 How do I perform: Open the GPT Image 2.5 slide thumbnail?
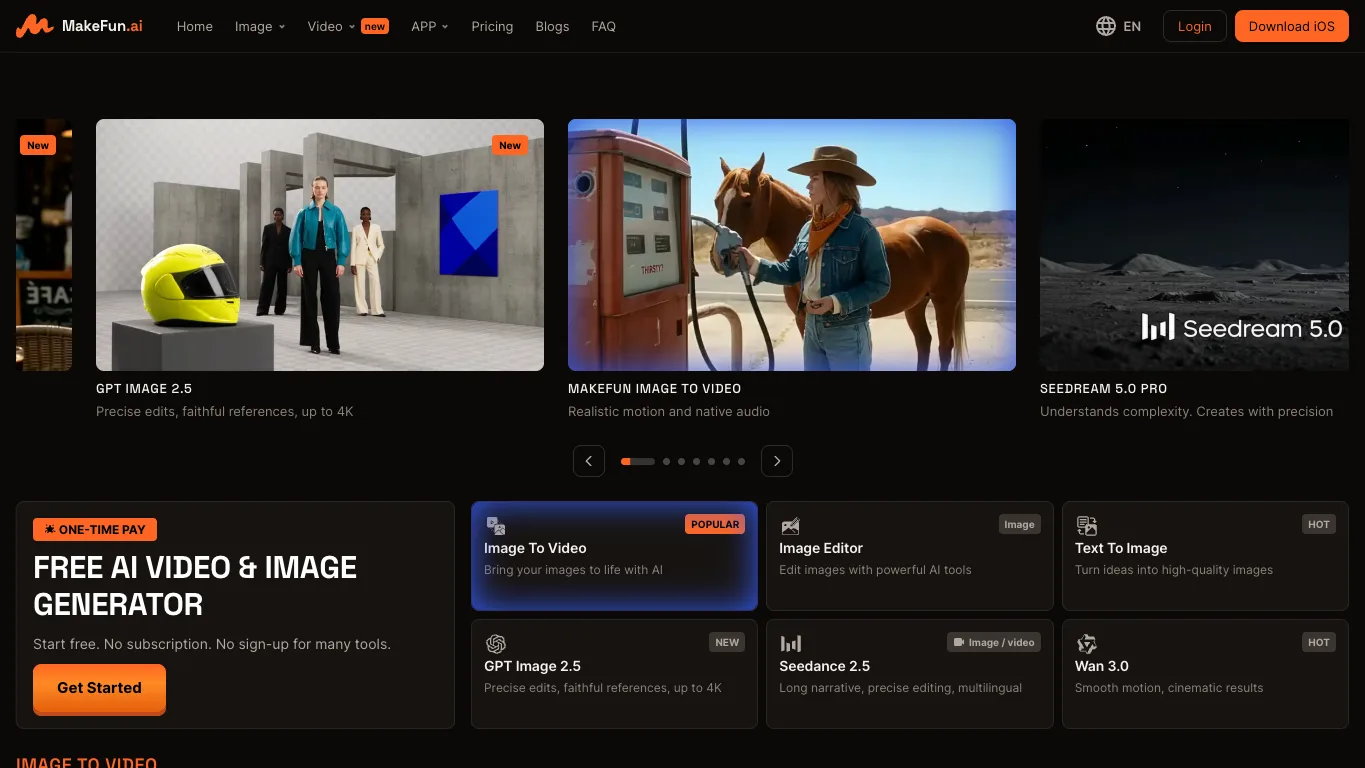[x=320, y=245]
